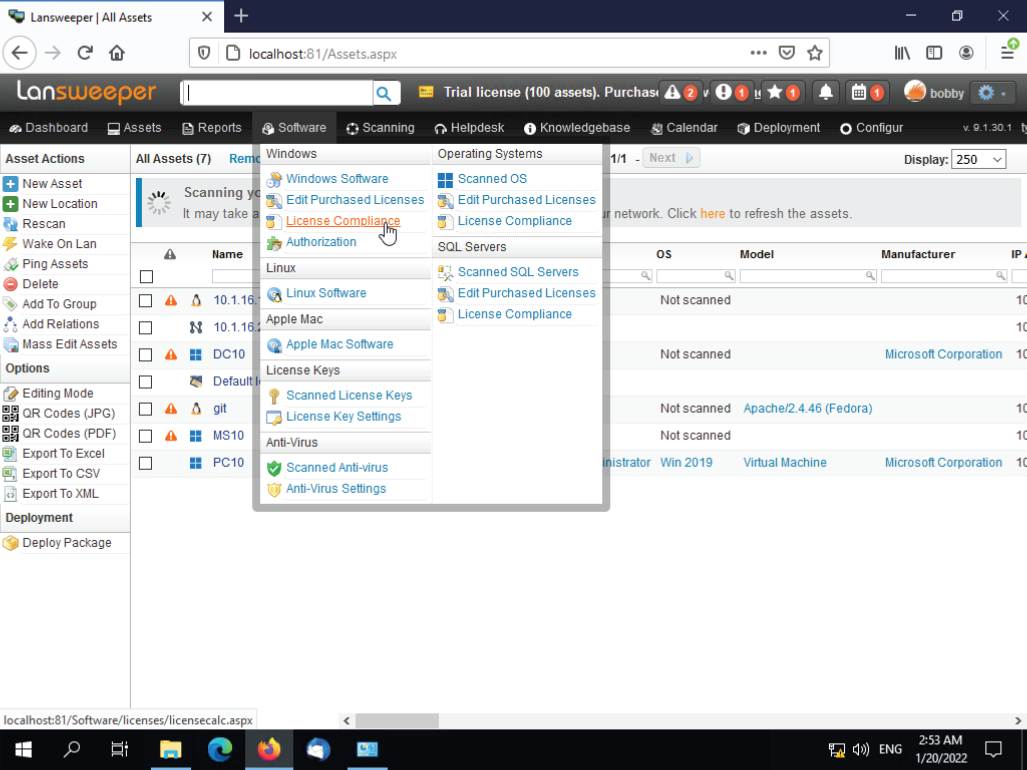The height and width of the screenshot is (770, 1027).
Task: Click the New Asset plus icon
Action: tap(10, 184)
